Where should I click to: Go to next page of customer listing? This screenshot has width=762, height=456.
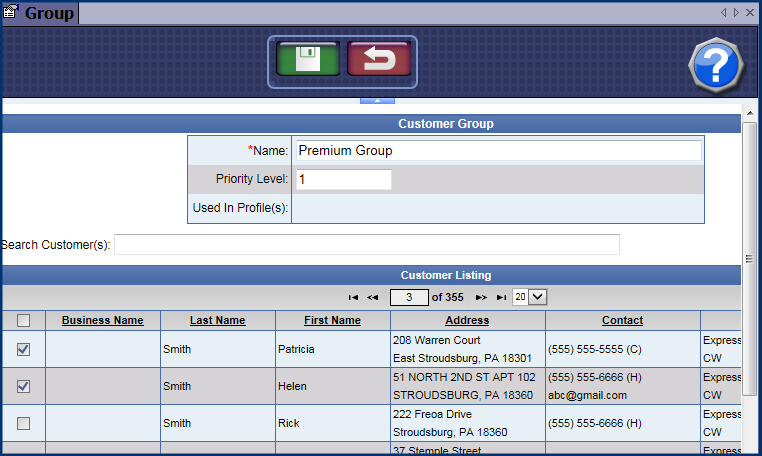tap(481, 297)
